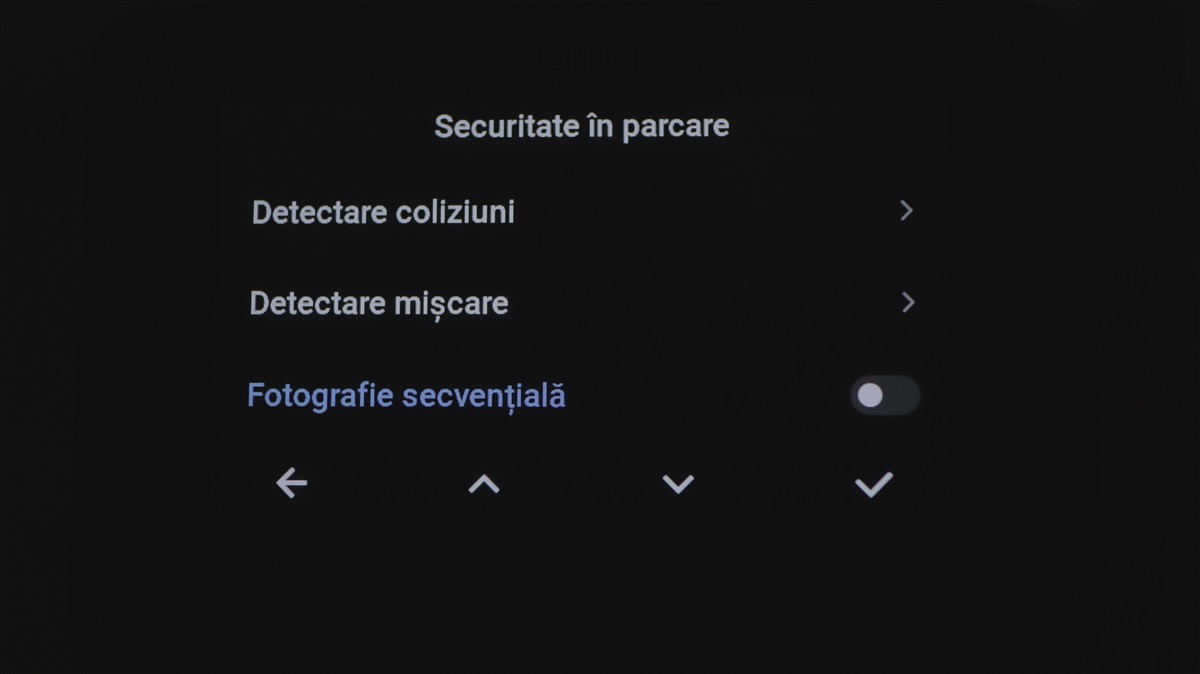Viewport: 1200px width, 674px height.
Task: Tap the OK tick icon
Action: pos(873,485)
